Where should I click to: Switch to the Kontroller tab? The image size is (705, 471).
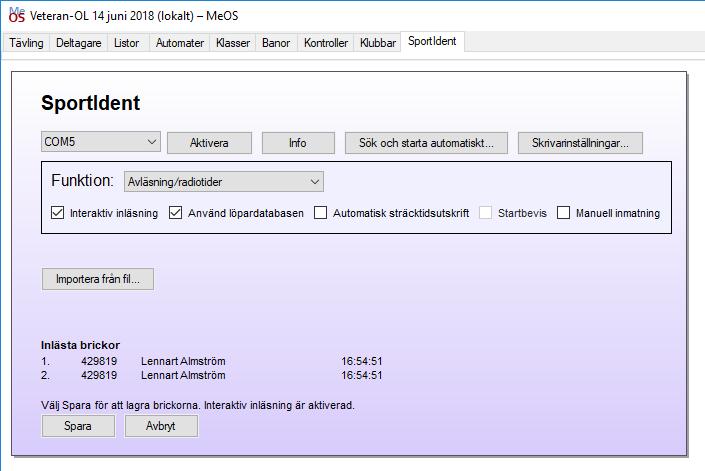pos(326,43)
